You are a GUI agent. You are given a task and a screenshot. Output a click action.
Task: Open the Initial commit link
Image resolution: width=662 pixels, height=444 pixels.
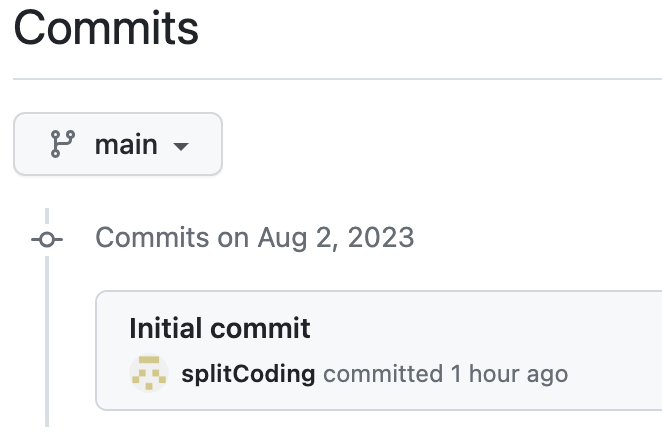click(x=220, y=328)
